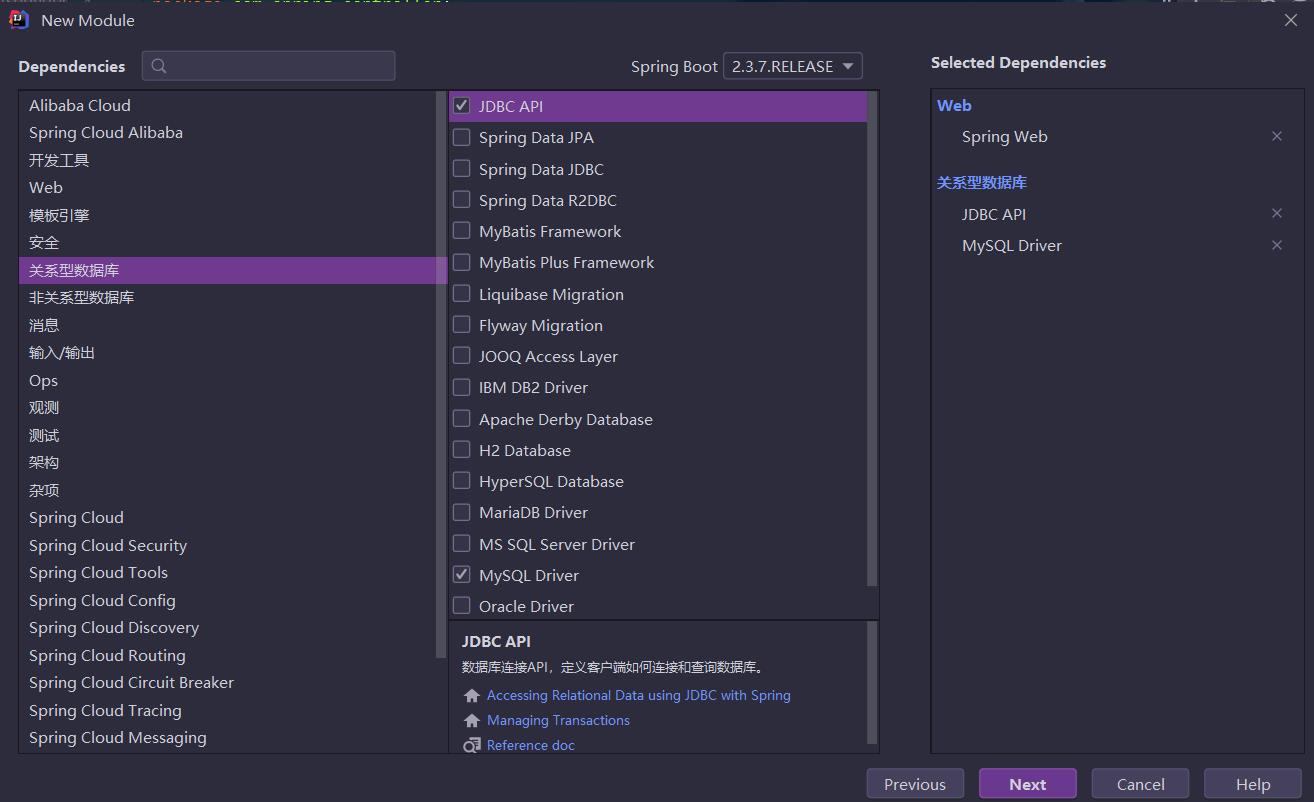Open Accessing Relational Data using JDBC link

pos(638,695)
